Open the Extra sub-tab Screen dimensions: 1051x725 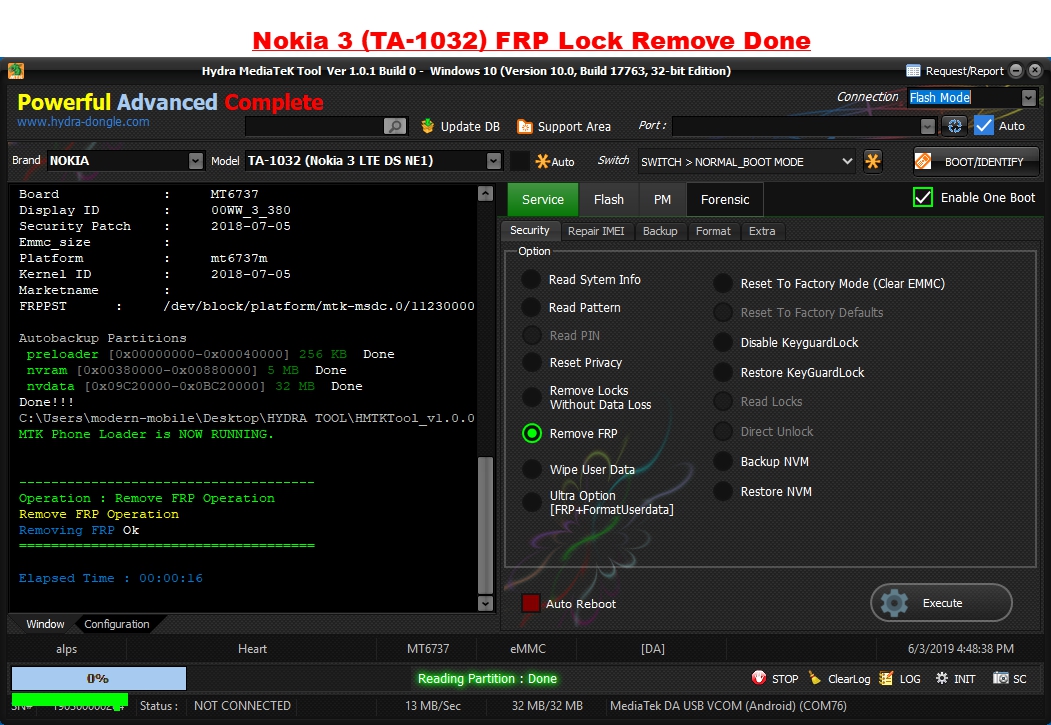(x=762, y=231)
